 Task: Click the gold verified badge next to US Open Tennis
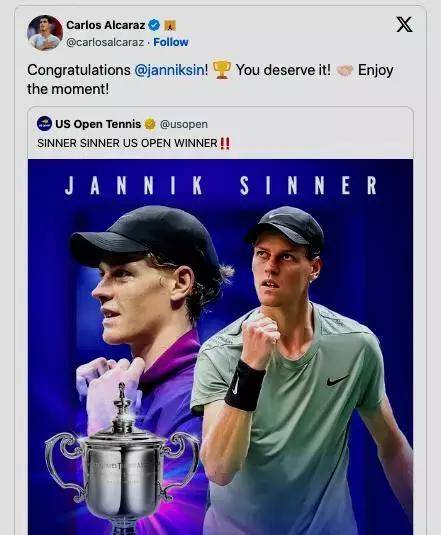(x=150, y=124)
